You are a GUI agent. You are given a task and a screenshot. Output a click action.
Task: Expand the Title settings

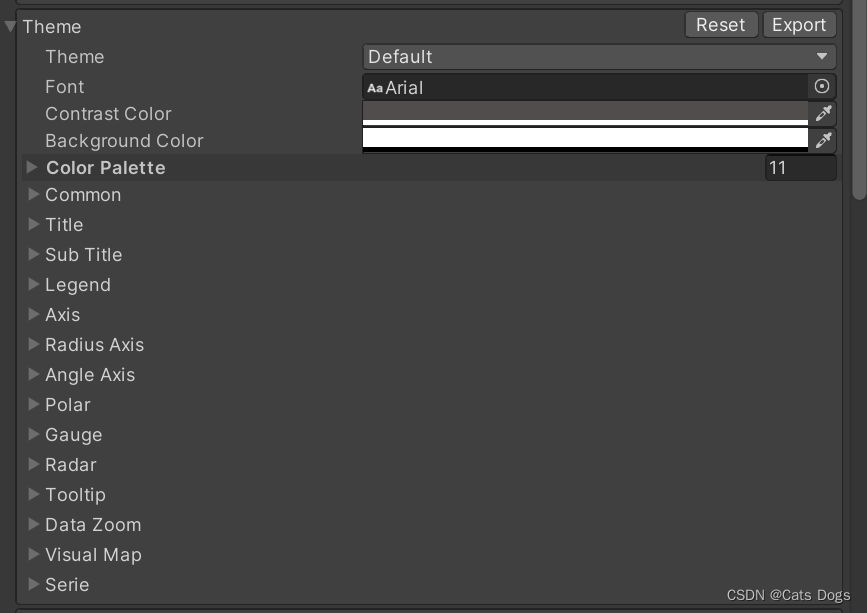[x=33, y=225]
